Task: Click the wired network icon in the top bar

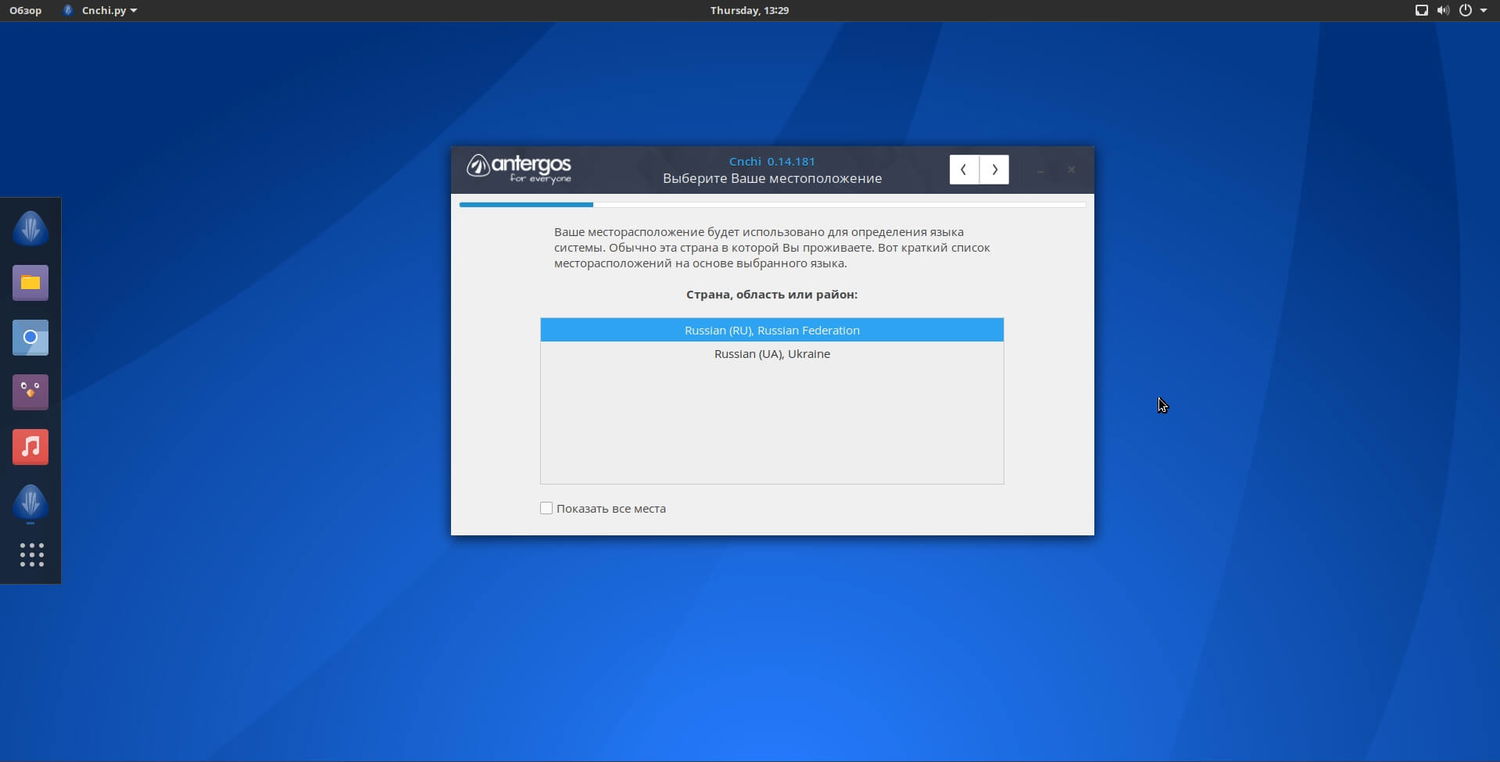Action: point(1421,10)
